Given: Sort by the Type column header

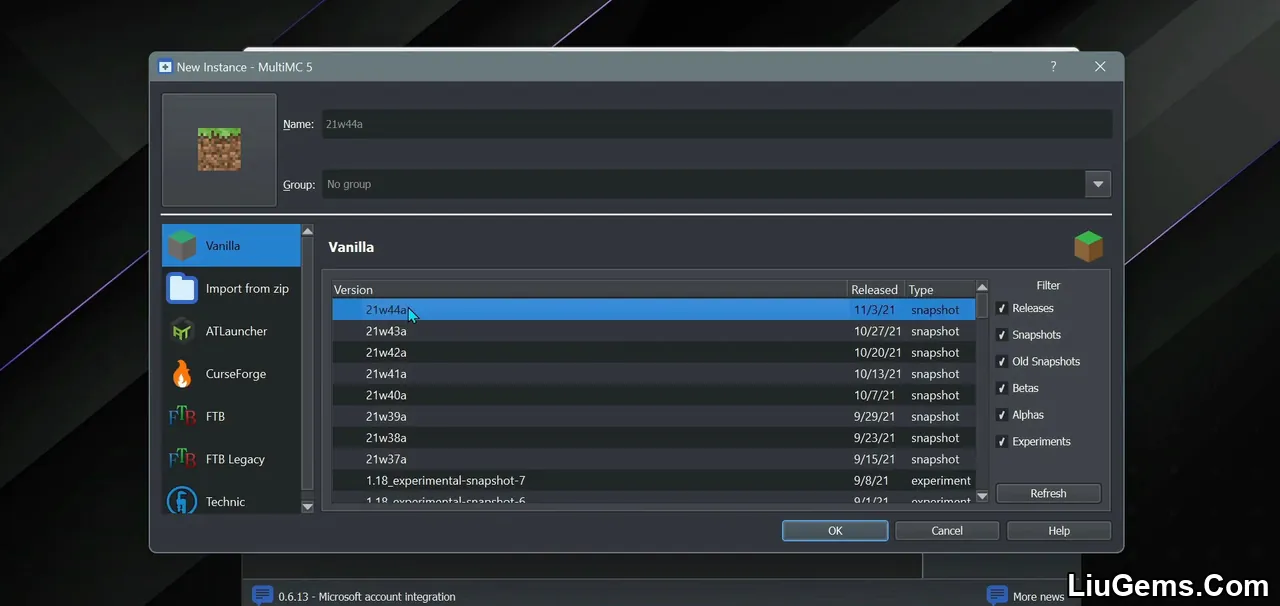Looking at the screenshot, I should [x=940, y=290].
